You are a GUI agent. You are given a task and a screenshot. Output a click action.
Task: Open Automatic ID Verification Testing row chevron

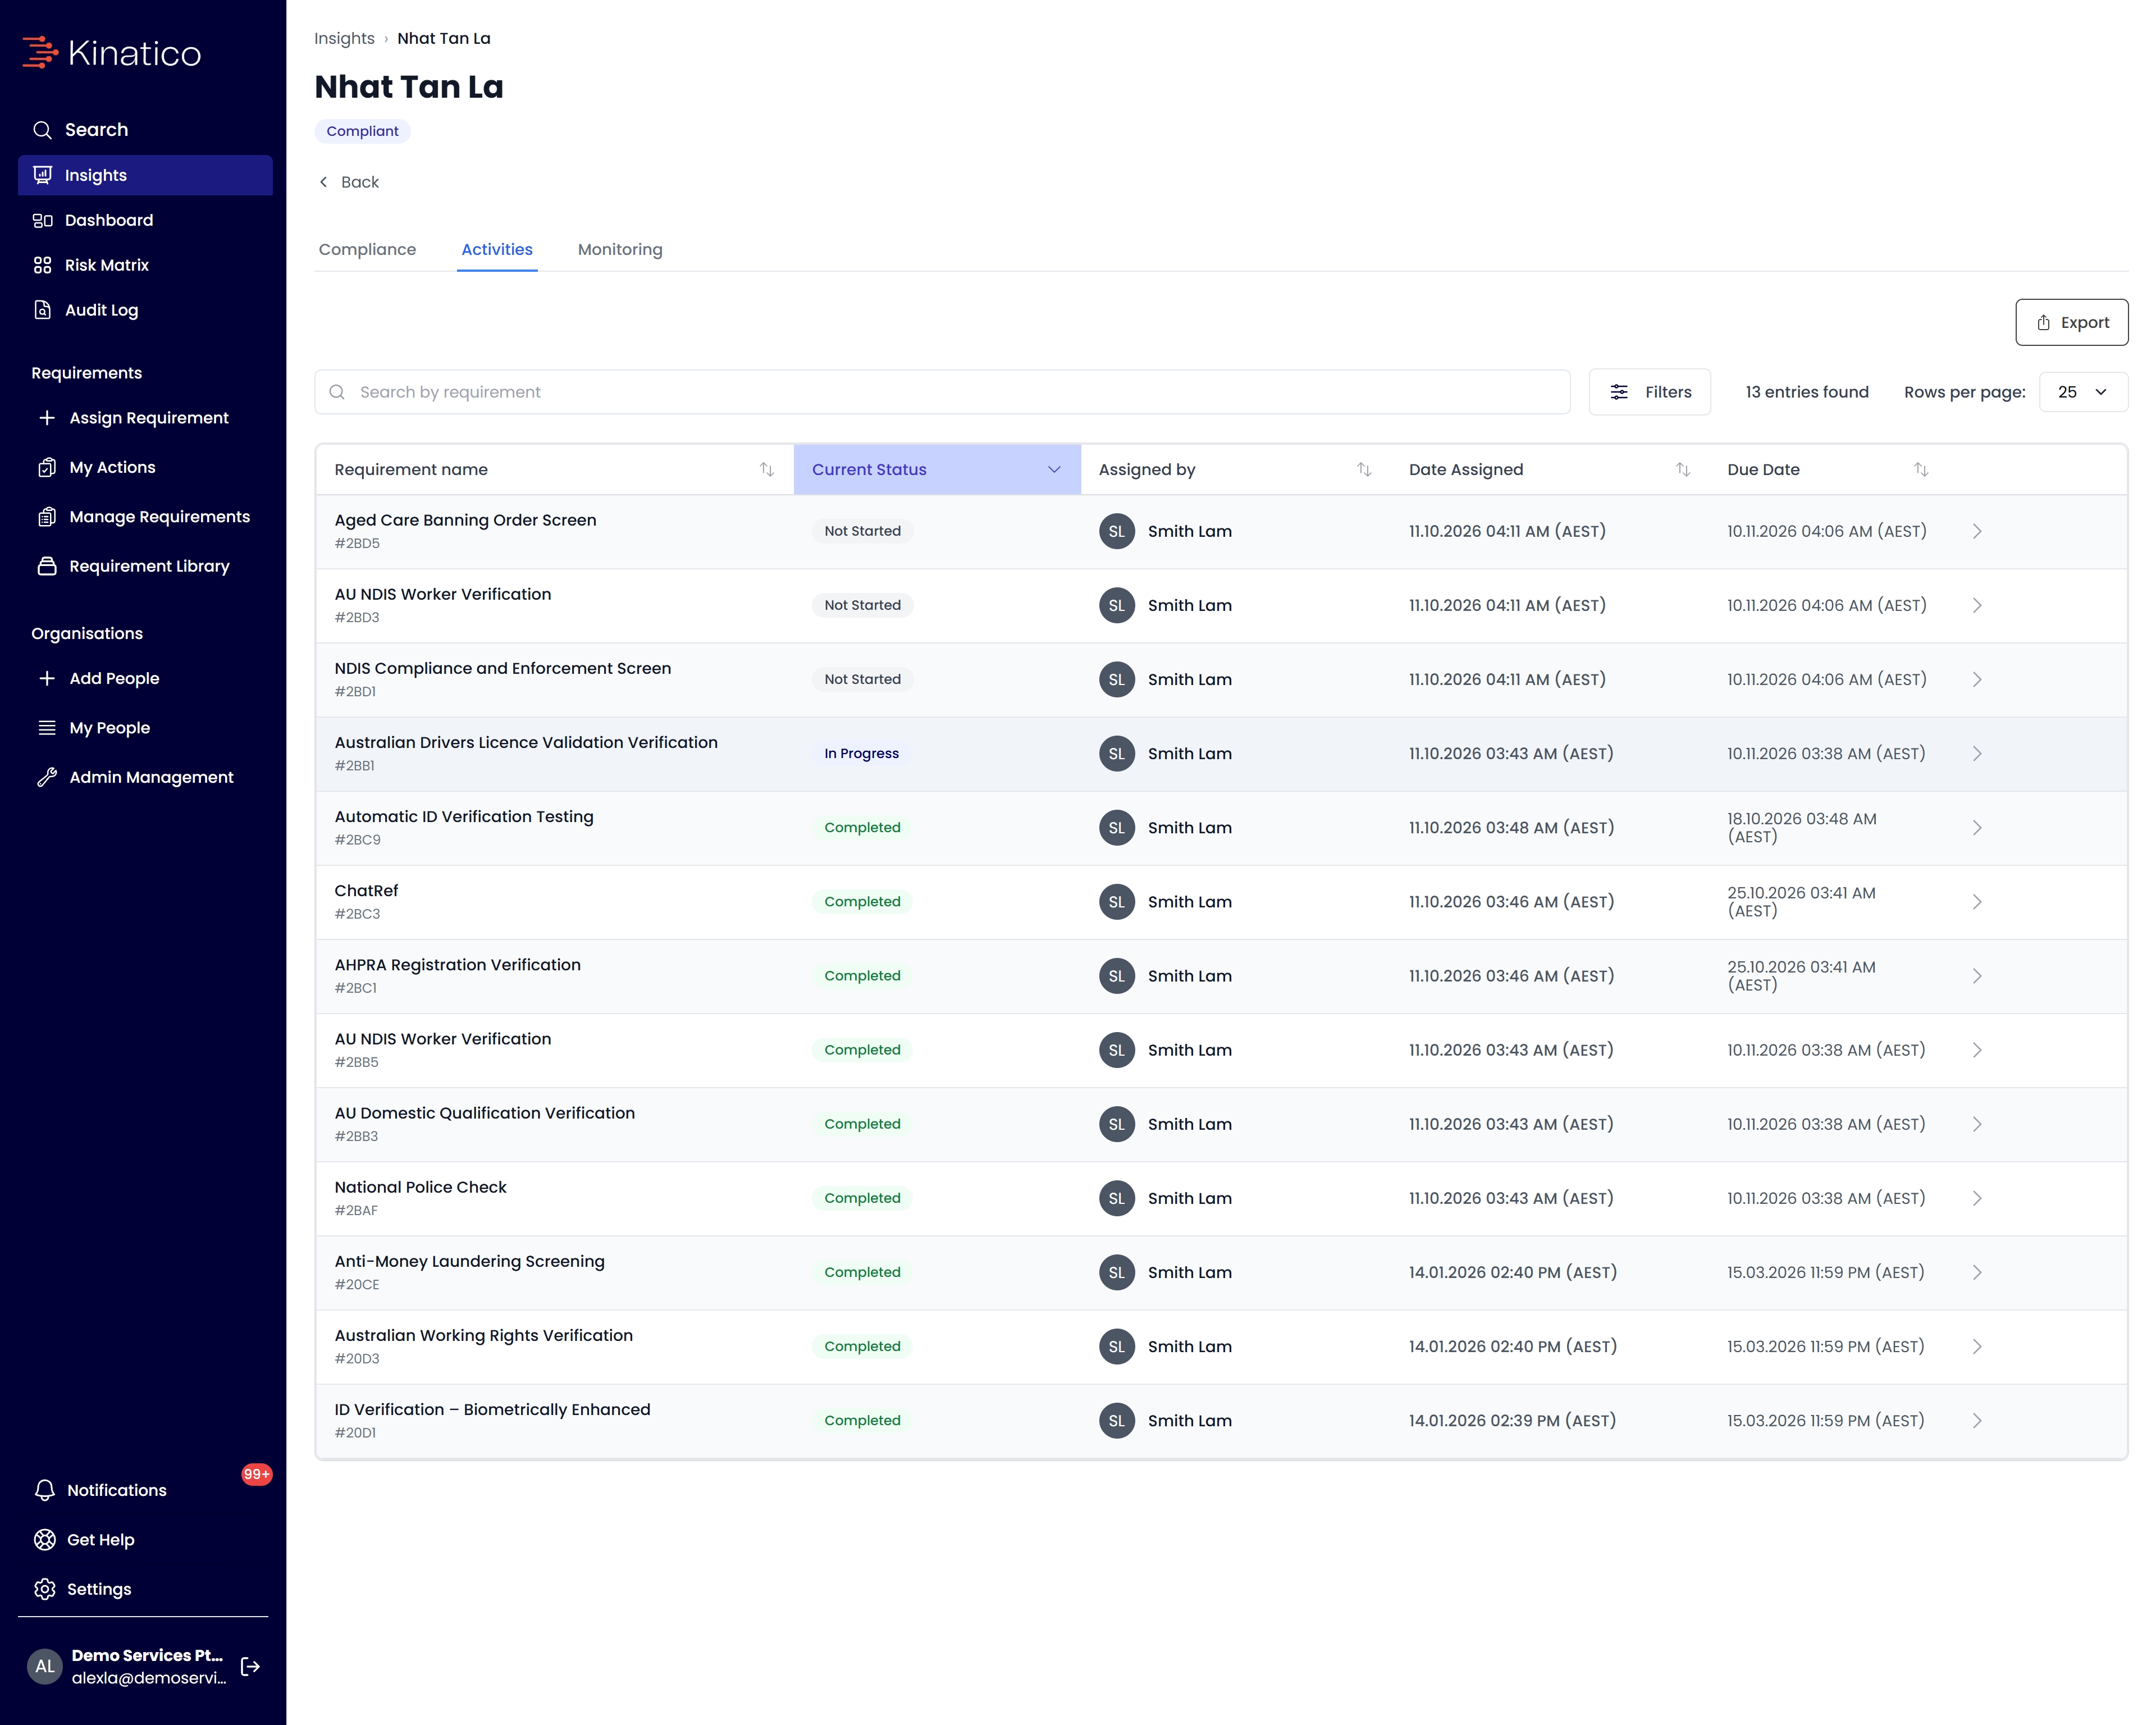[1977, 827]
